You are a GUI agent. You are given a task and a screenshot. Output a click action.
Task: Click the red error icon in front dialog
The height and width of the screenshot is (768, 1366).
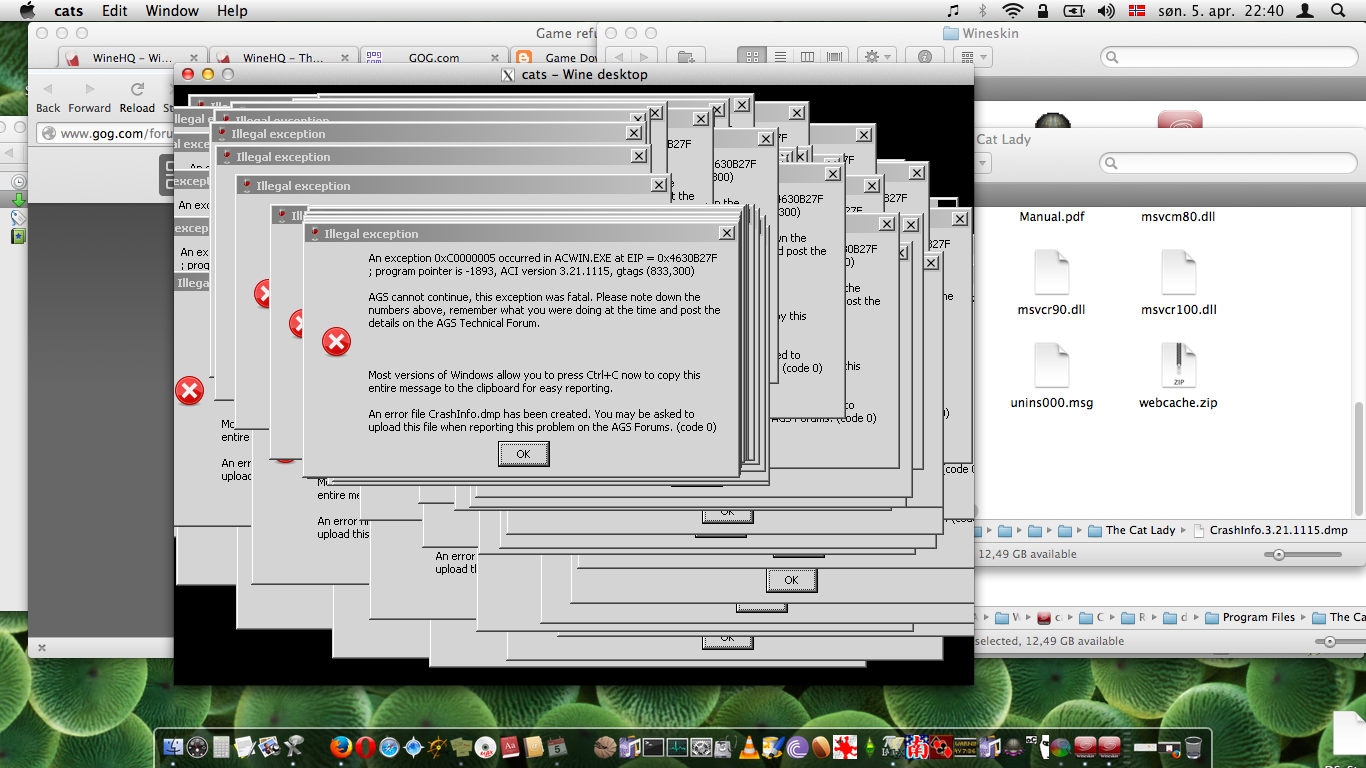[337, 342]
